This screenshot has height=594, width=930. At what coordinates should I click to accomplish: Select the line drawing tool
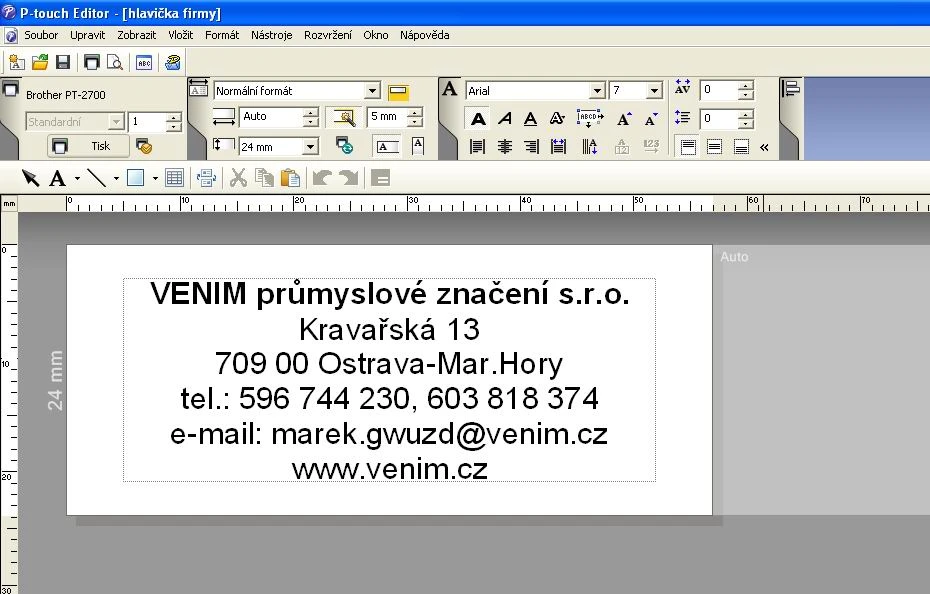(x=97, y=178)
